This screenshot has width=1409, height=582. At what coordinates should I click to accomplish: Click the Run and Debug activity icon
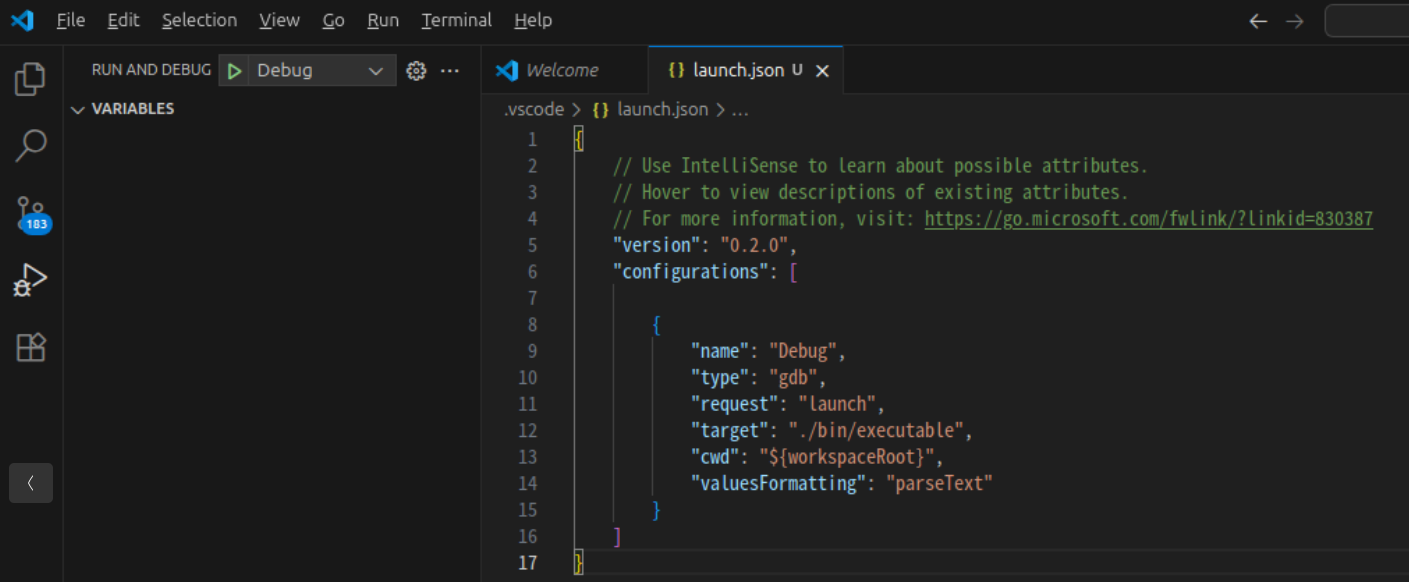(31, 281)
